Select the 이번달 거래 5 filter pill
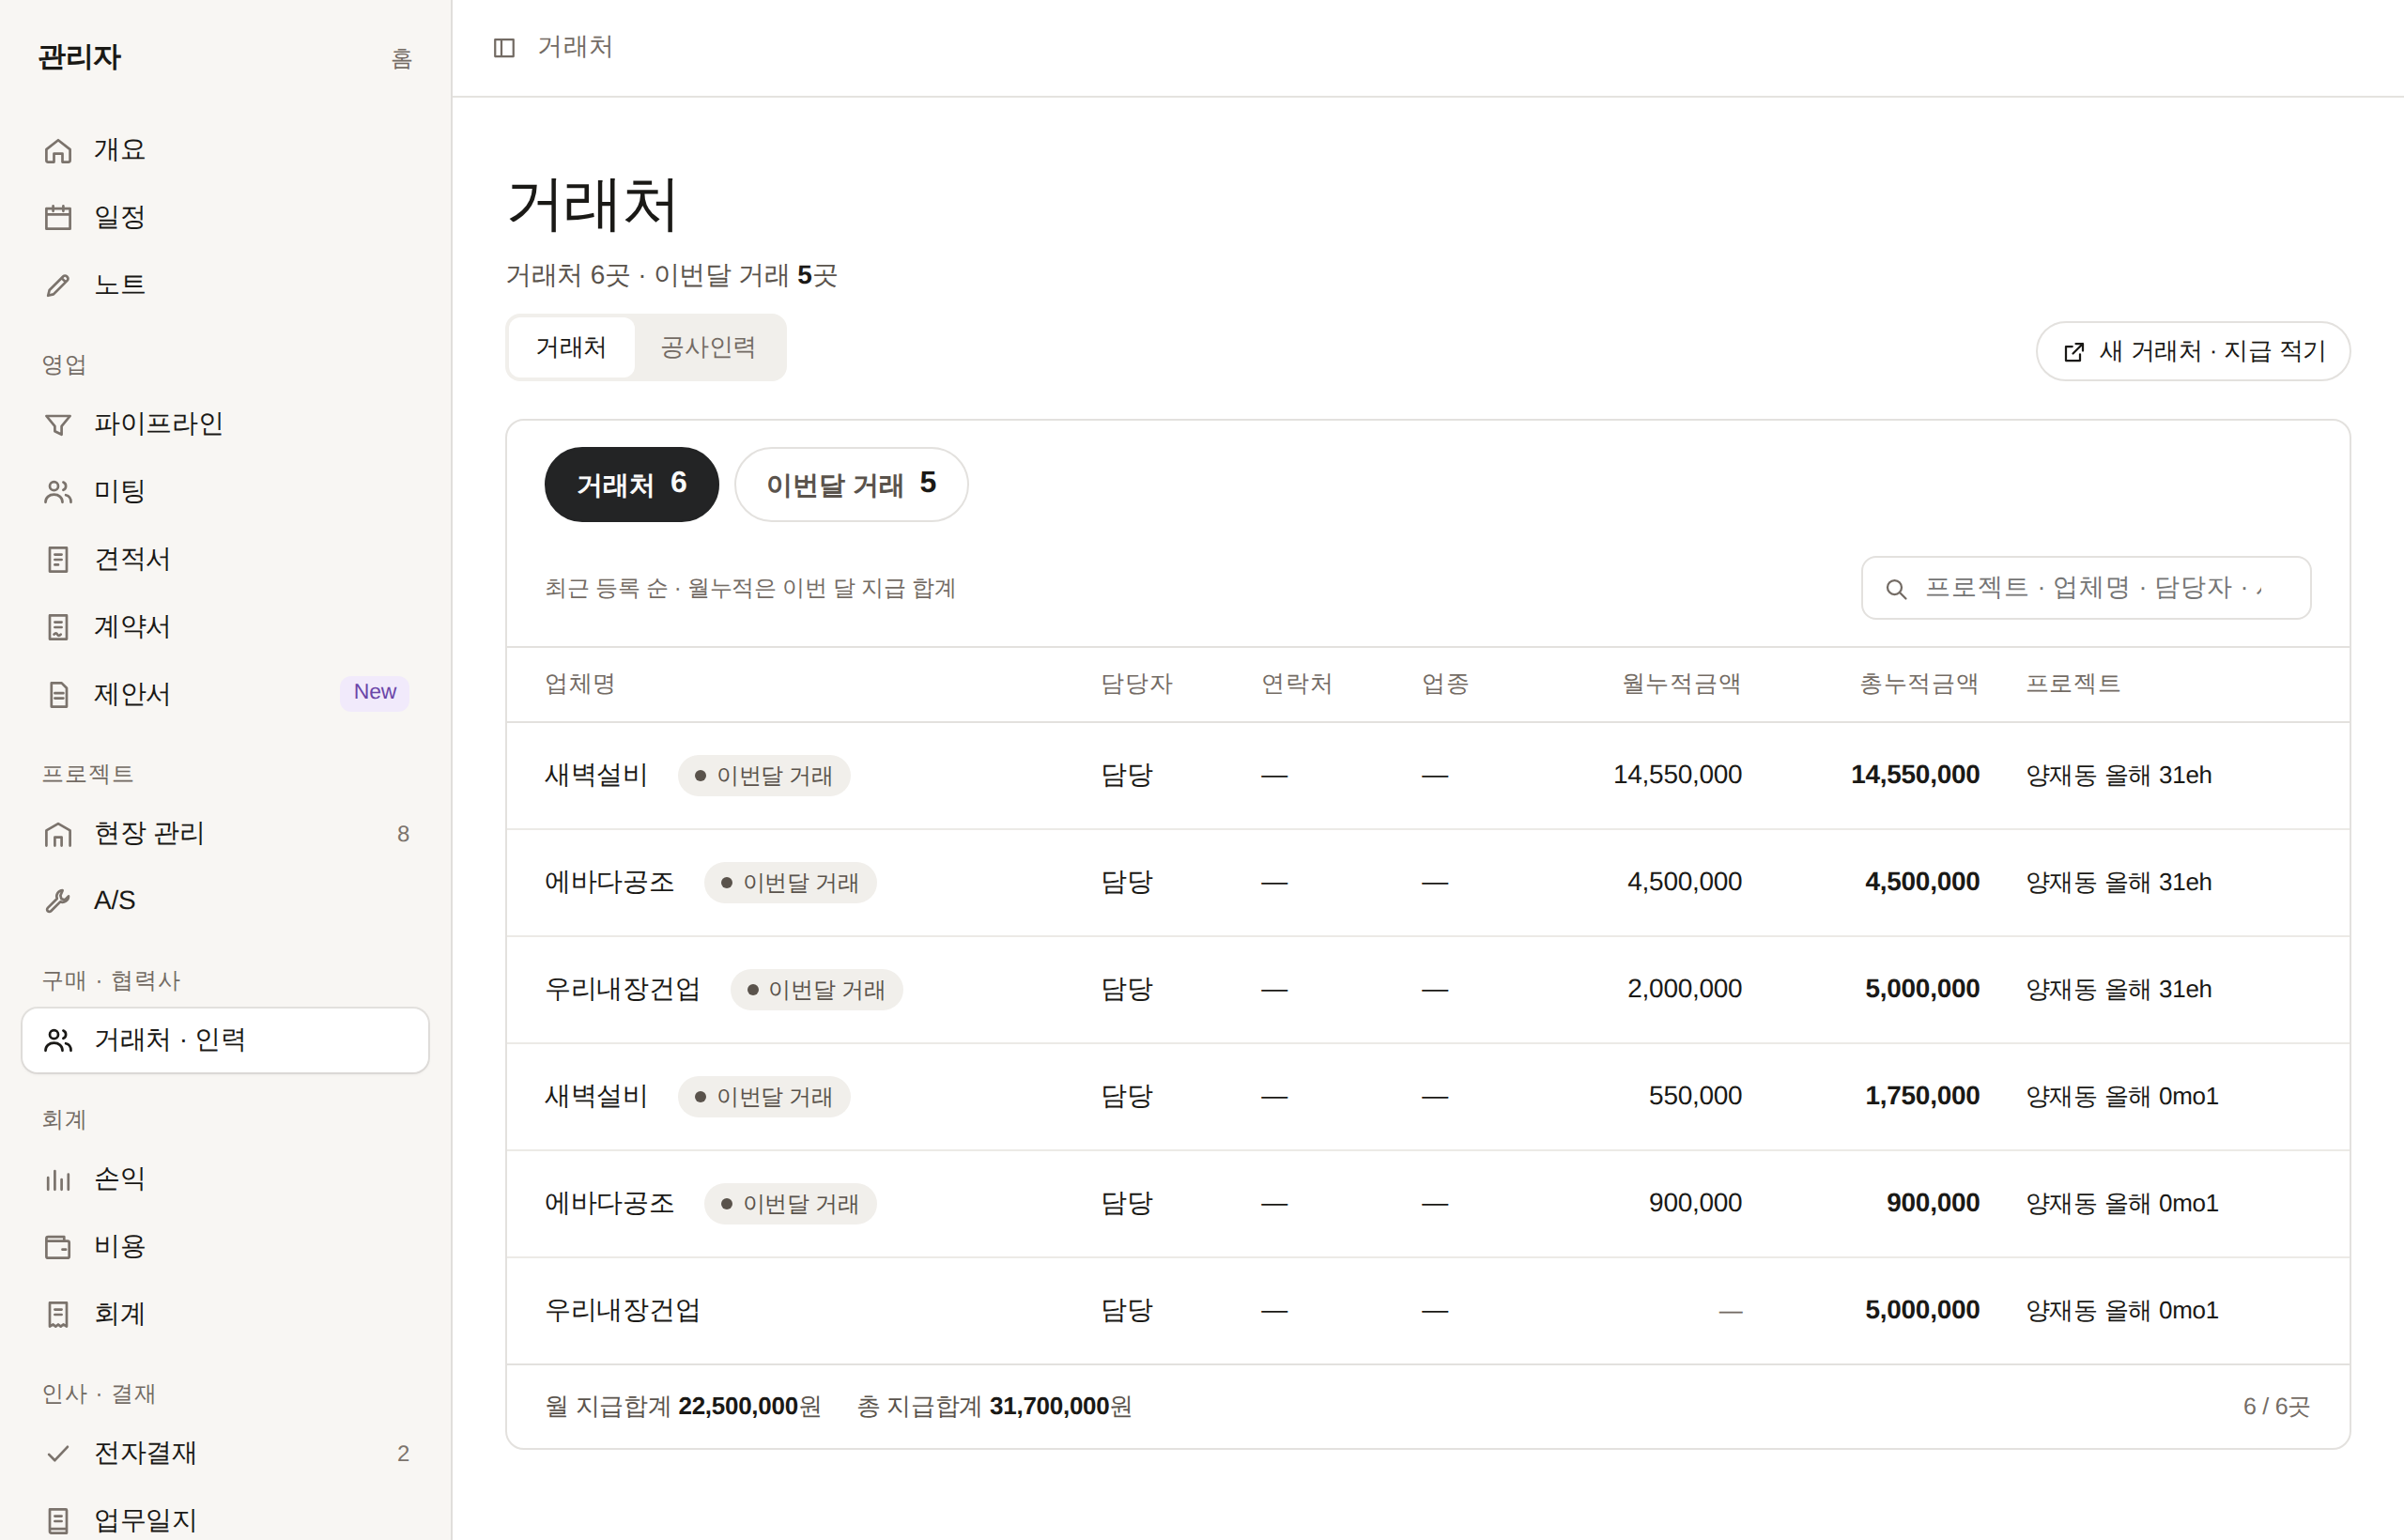This screenshot has width=2404, height=1540. tap(851, 484)
